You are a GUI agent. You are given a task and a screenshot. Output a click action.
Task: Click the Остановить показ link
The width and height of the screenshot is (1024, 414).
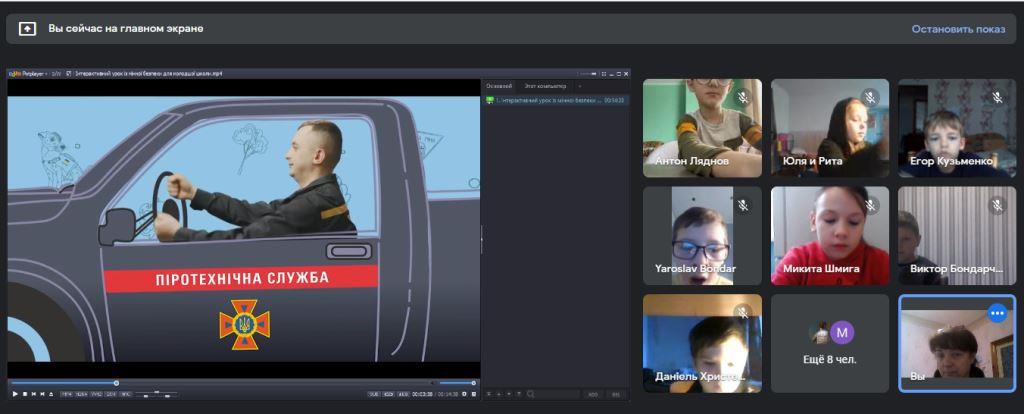coord(958,29)
